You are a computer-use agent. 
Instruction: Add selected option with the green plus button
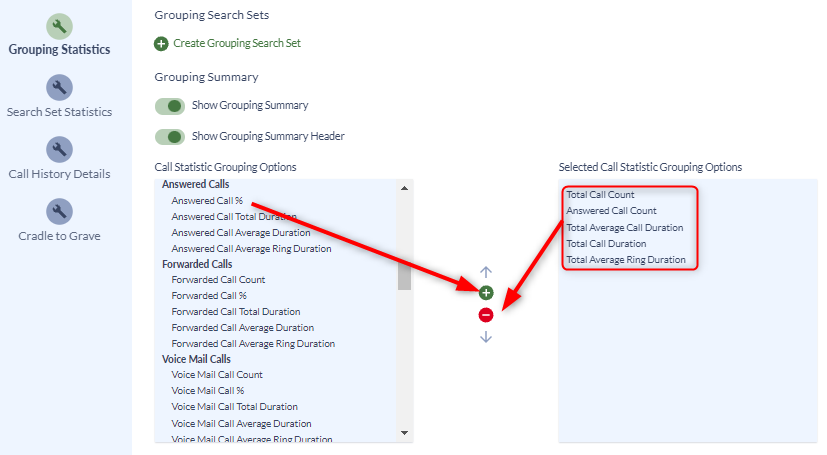click(x=486, y=293)
